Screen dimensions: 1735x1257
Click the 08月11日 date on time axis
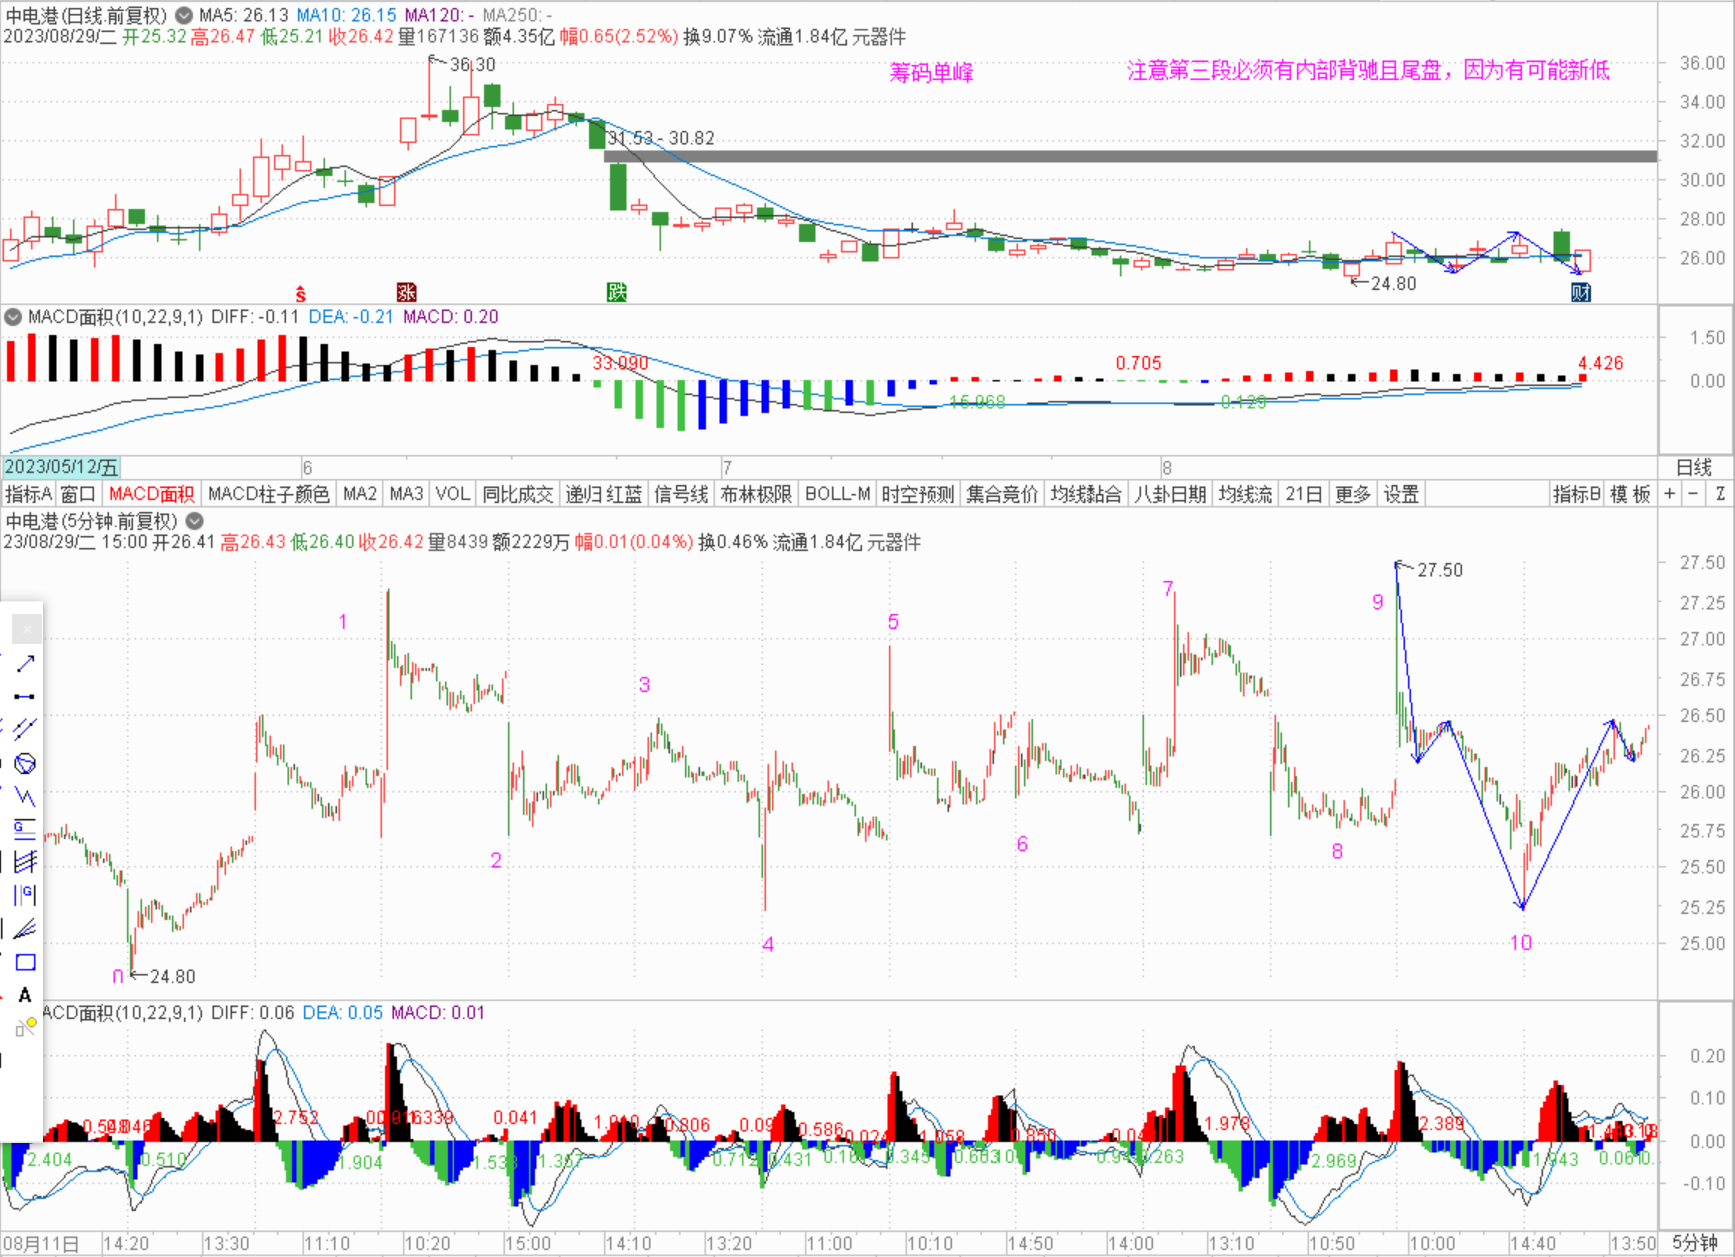point(41,1243)
